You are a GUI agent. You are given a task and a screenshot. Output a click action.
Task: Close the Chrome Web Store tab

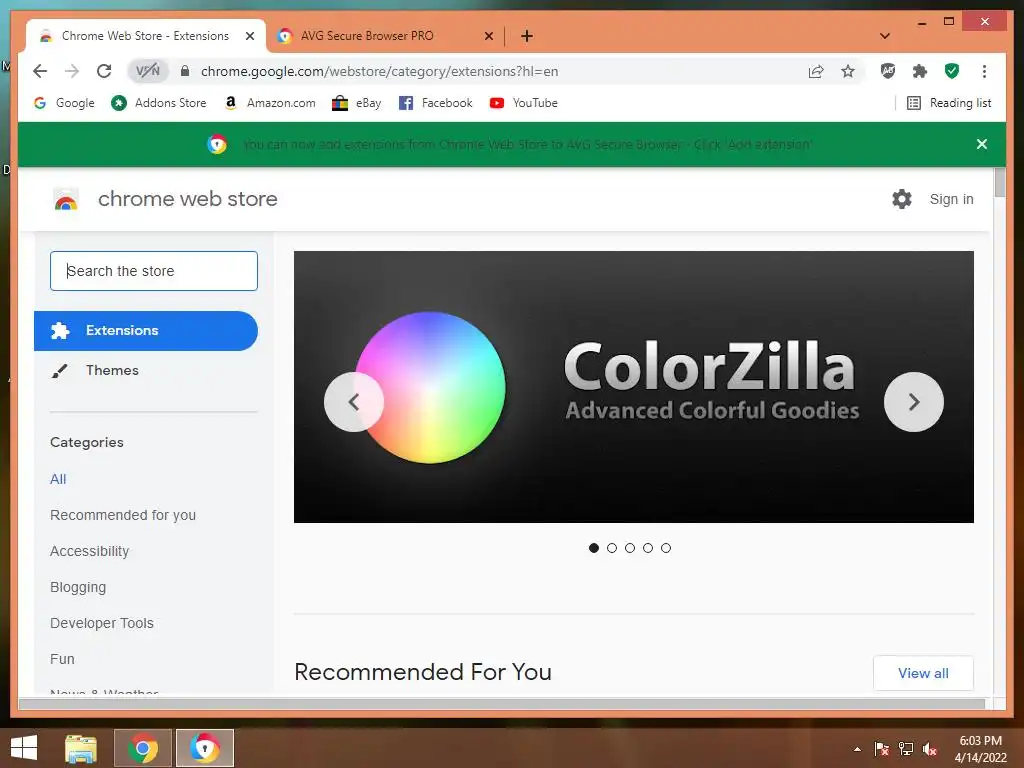point(249,37)
